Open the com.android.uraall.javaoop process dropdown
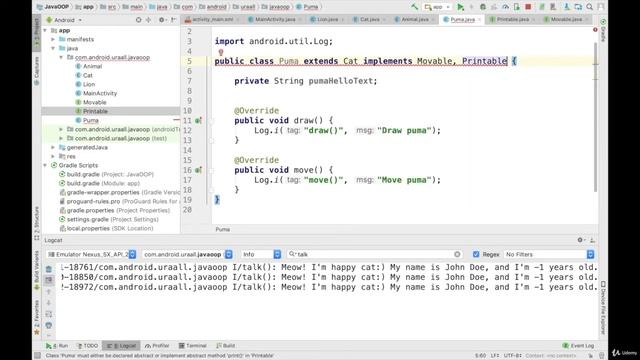The height and width of the screenshot is (360, 640). pyautogui.click(x=187, y=254)
